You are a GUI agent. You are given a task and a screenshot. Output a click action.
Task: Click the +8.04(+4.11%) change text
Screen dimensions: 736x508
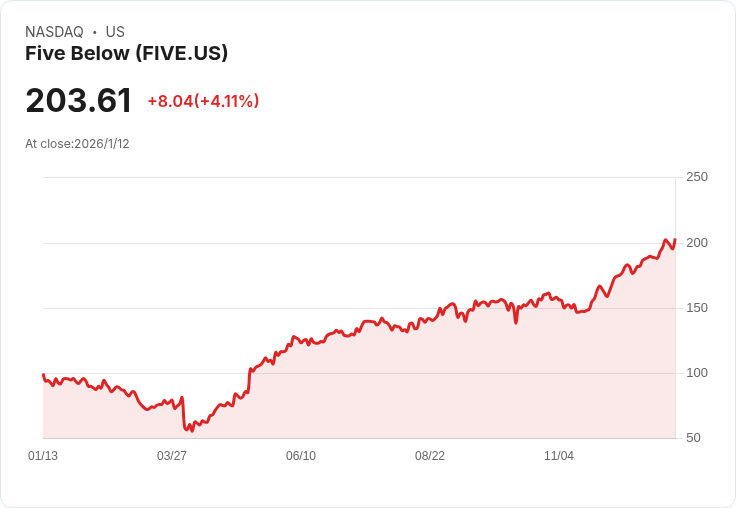coord(203,101)
